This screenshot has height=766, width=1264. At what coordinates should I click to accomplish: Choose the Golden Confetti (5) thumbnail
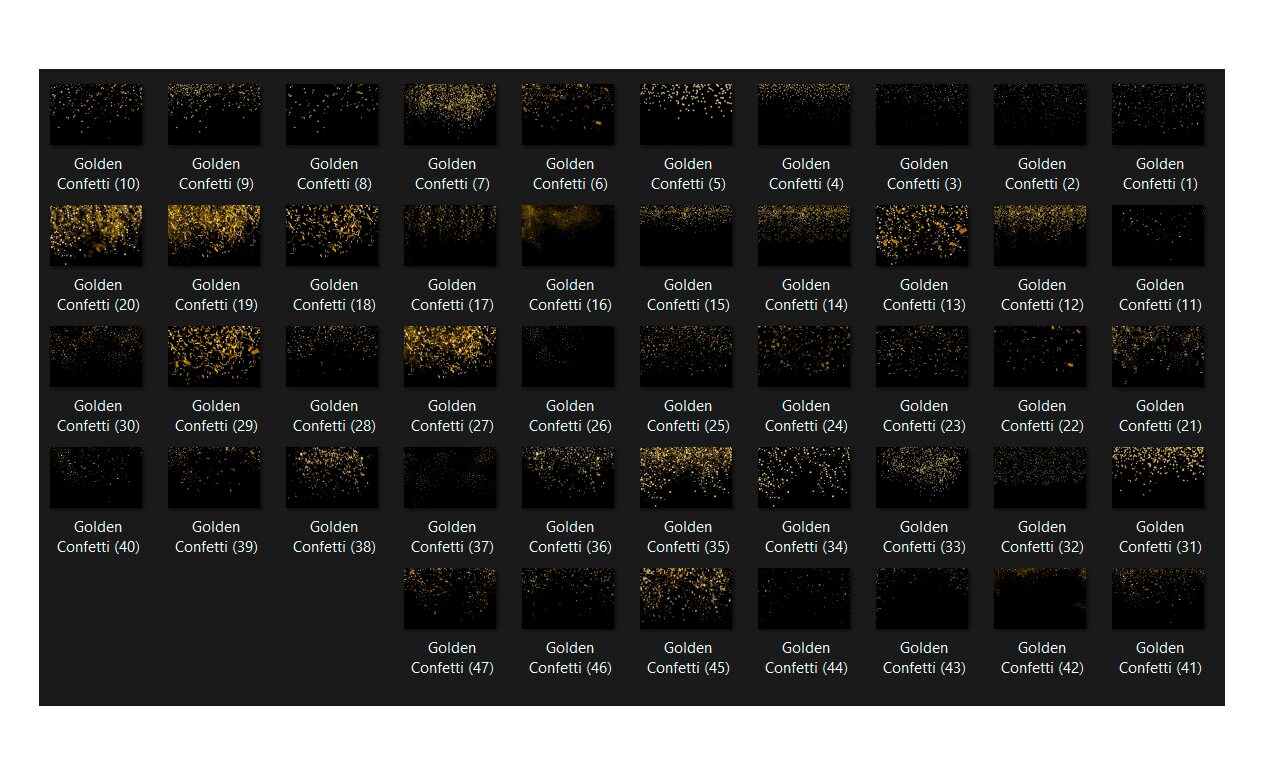coord(686,114)
